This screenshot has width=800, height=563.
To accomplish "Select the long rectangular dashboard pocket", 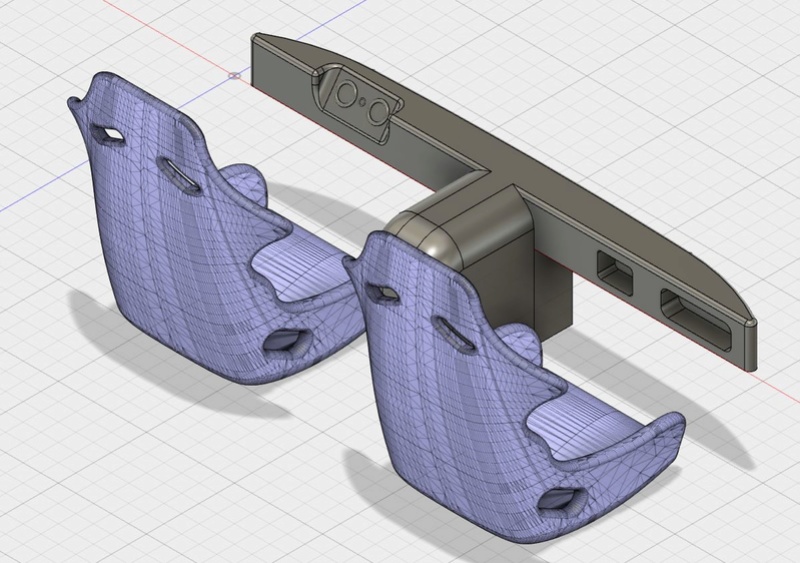I will 696,320.
